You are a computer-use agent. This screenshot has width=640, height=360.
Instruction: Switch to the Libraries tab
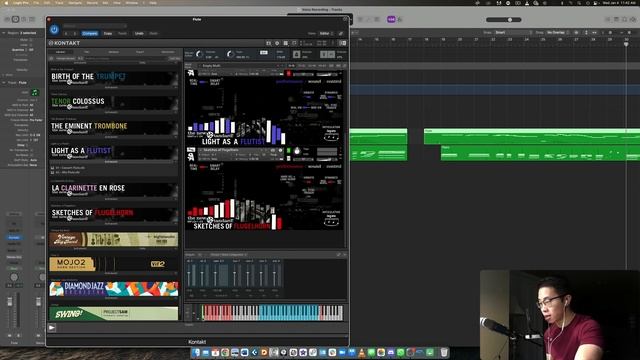point(60,52)
